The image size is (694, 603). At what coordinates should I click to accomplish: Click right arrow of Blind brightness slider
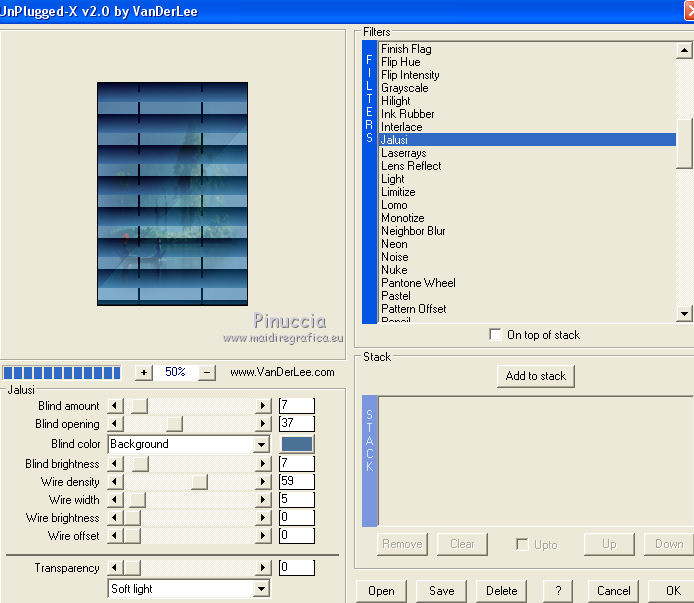(263, 464)
